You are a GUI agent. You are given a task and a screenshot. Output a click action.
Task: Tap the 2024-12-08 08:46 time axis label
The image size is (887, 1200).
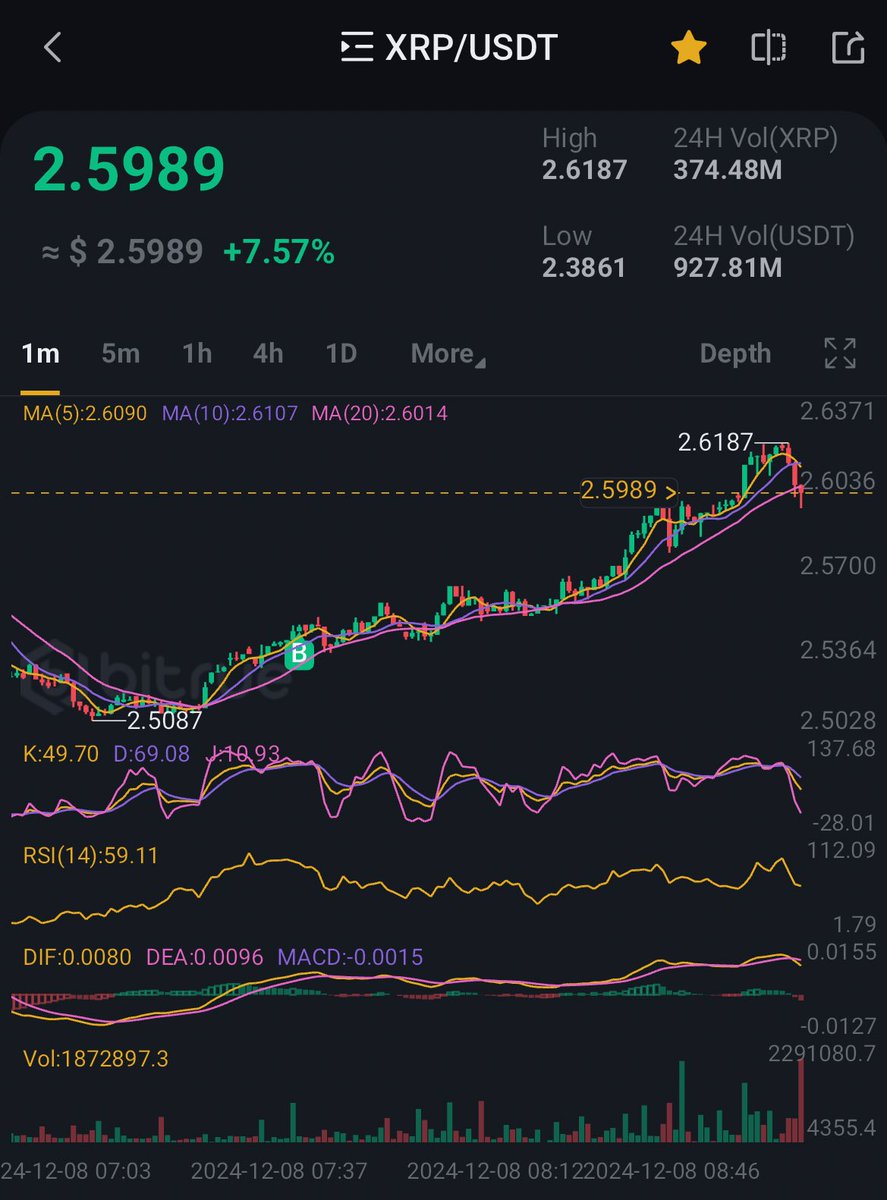click(671, 1170)
